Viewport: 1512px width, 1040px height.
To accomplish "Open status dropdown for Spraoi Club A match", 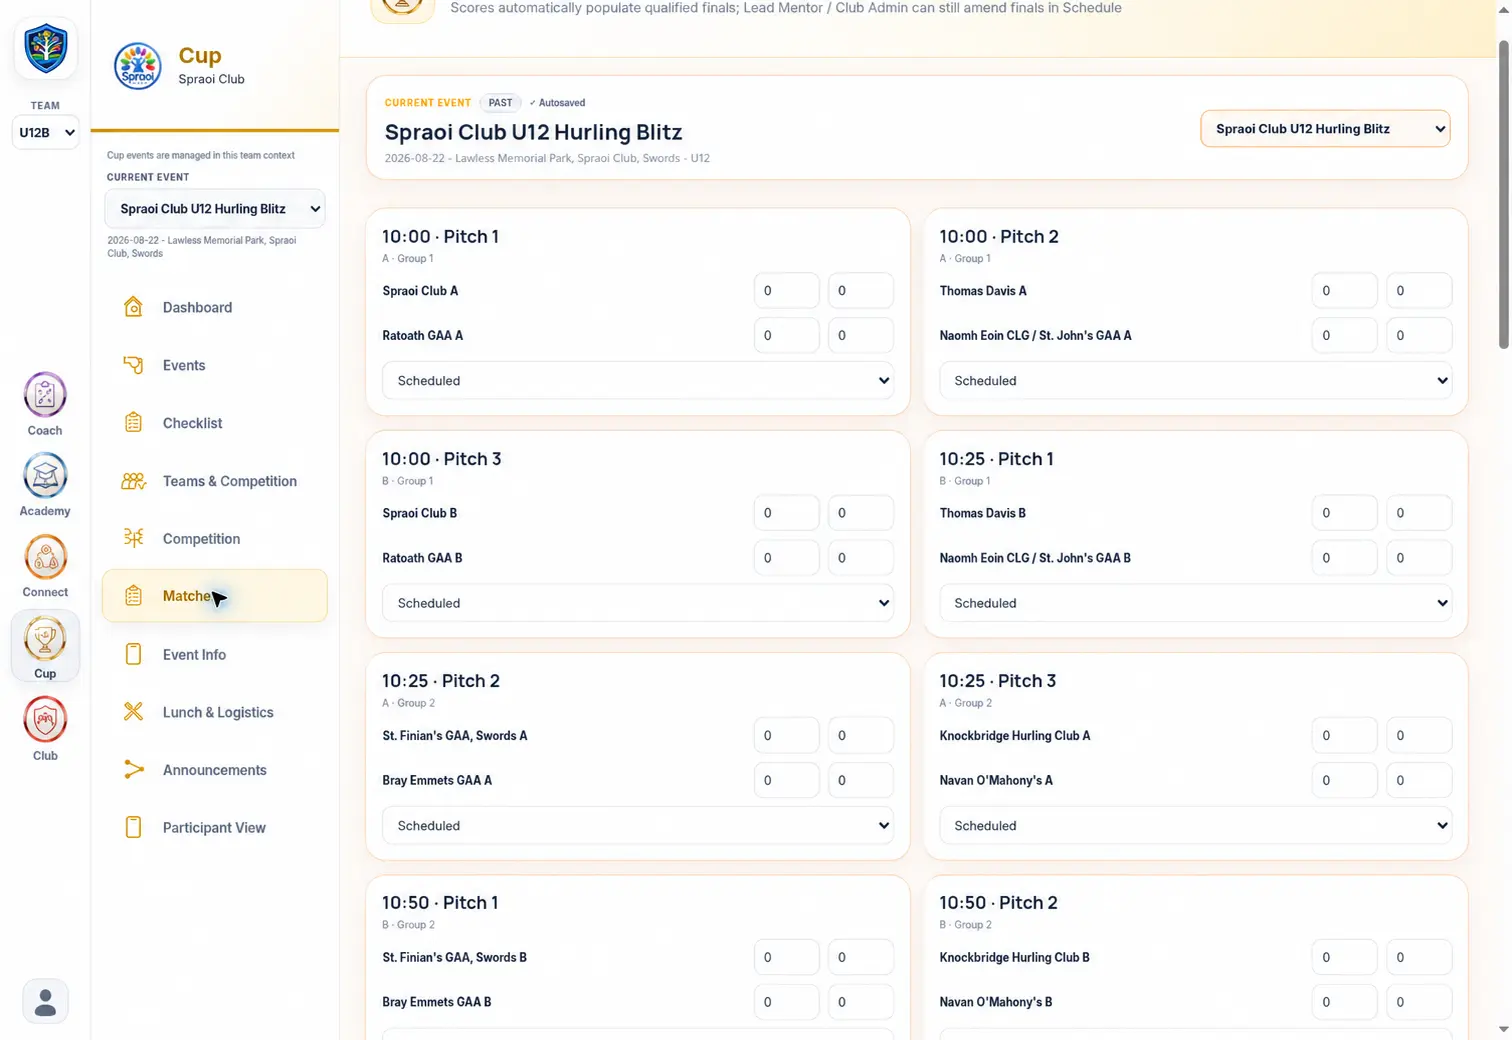I will (x=638, y=381).
